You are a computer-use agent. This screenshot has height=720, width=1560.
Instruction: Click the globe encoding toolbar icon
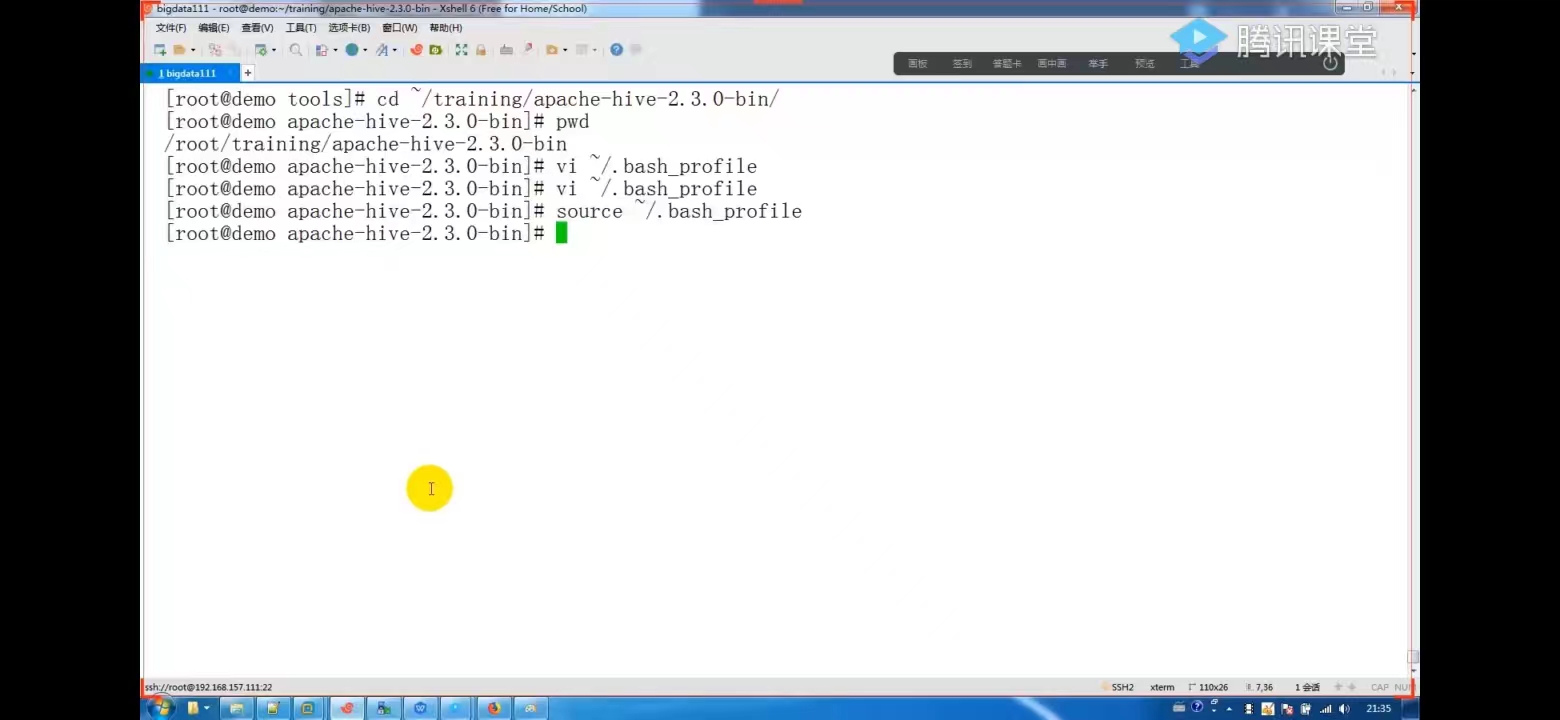point(352,50)
